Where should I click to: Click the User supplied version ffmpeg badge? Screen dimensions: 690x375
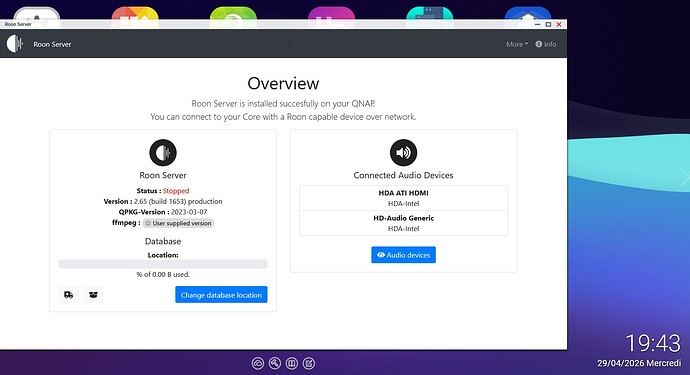click(x=178, y=223)
